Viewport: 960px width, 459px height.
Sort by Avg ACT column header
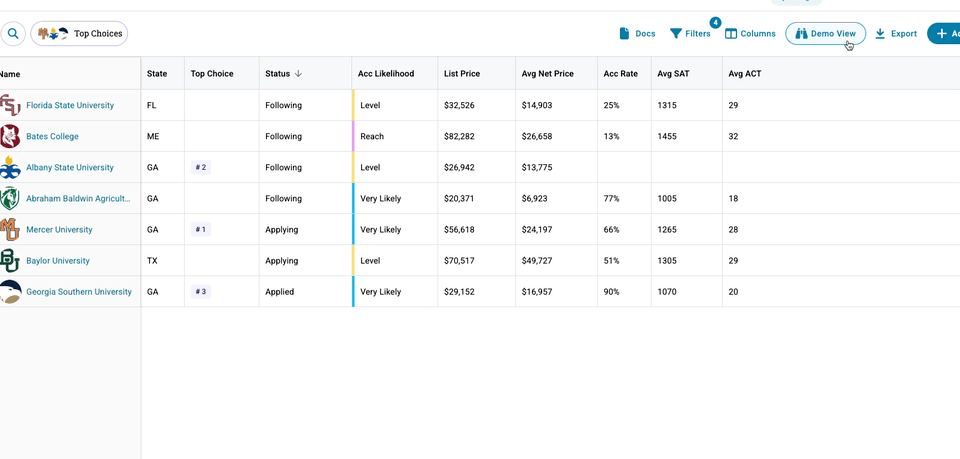point(744,73)
